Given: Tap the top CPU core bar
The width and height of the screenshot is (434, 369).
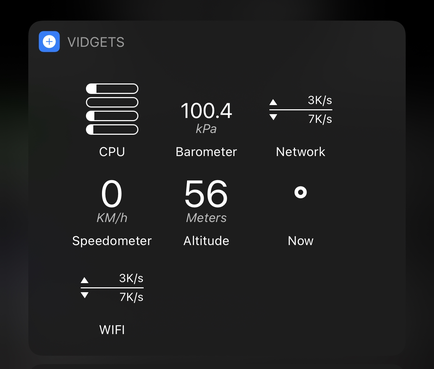Looking at the screenshot, I should point(112,88).
